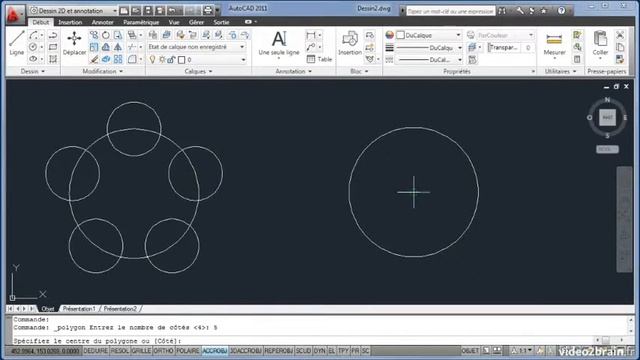Toggle DYN dynamic input
The image size is (640, 360).
click(320, 351)
